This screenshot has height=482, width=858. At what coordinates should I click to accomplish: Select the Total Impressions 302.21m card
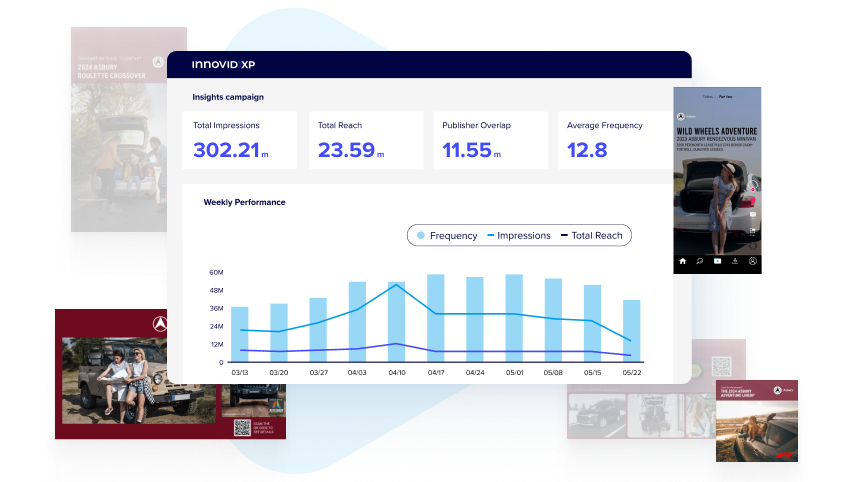(239, 141)
